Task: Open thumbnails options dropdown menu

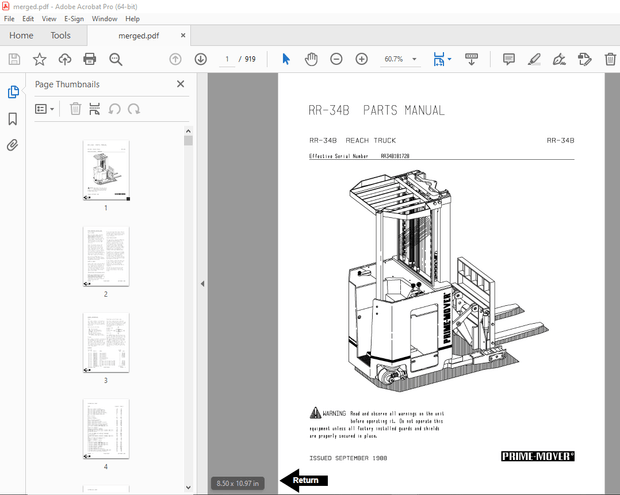Action: pos(44,109)
